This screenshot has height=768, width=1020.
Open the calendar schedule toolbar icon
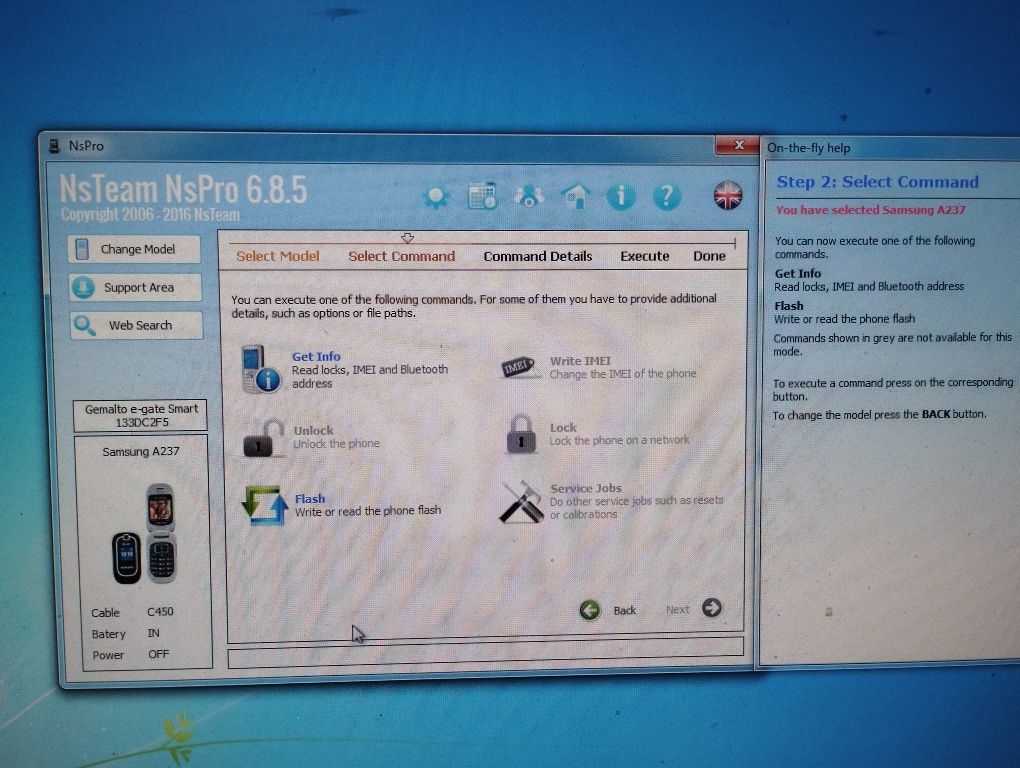(482, 196)
